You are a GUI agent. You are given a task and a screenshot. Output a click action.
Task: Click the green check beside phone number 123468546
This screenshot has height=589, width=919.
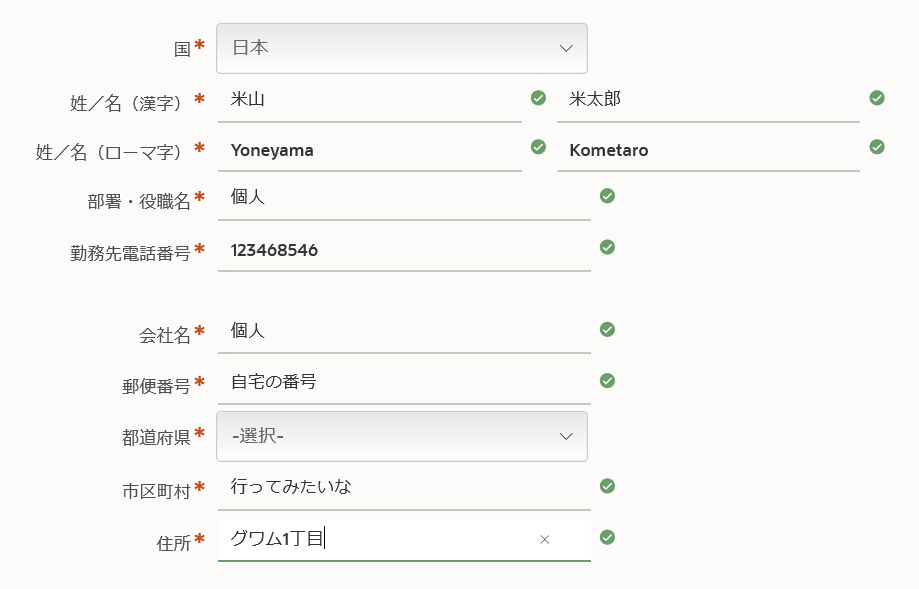607,248
